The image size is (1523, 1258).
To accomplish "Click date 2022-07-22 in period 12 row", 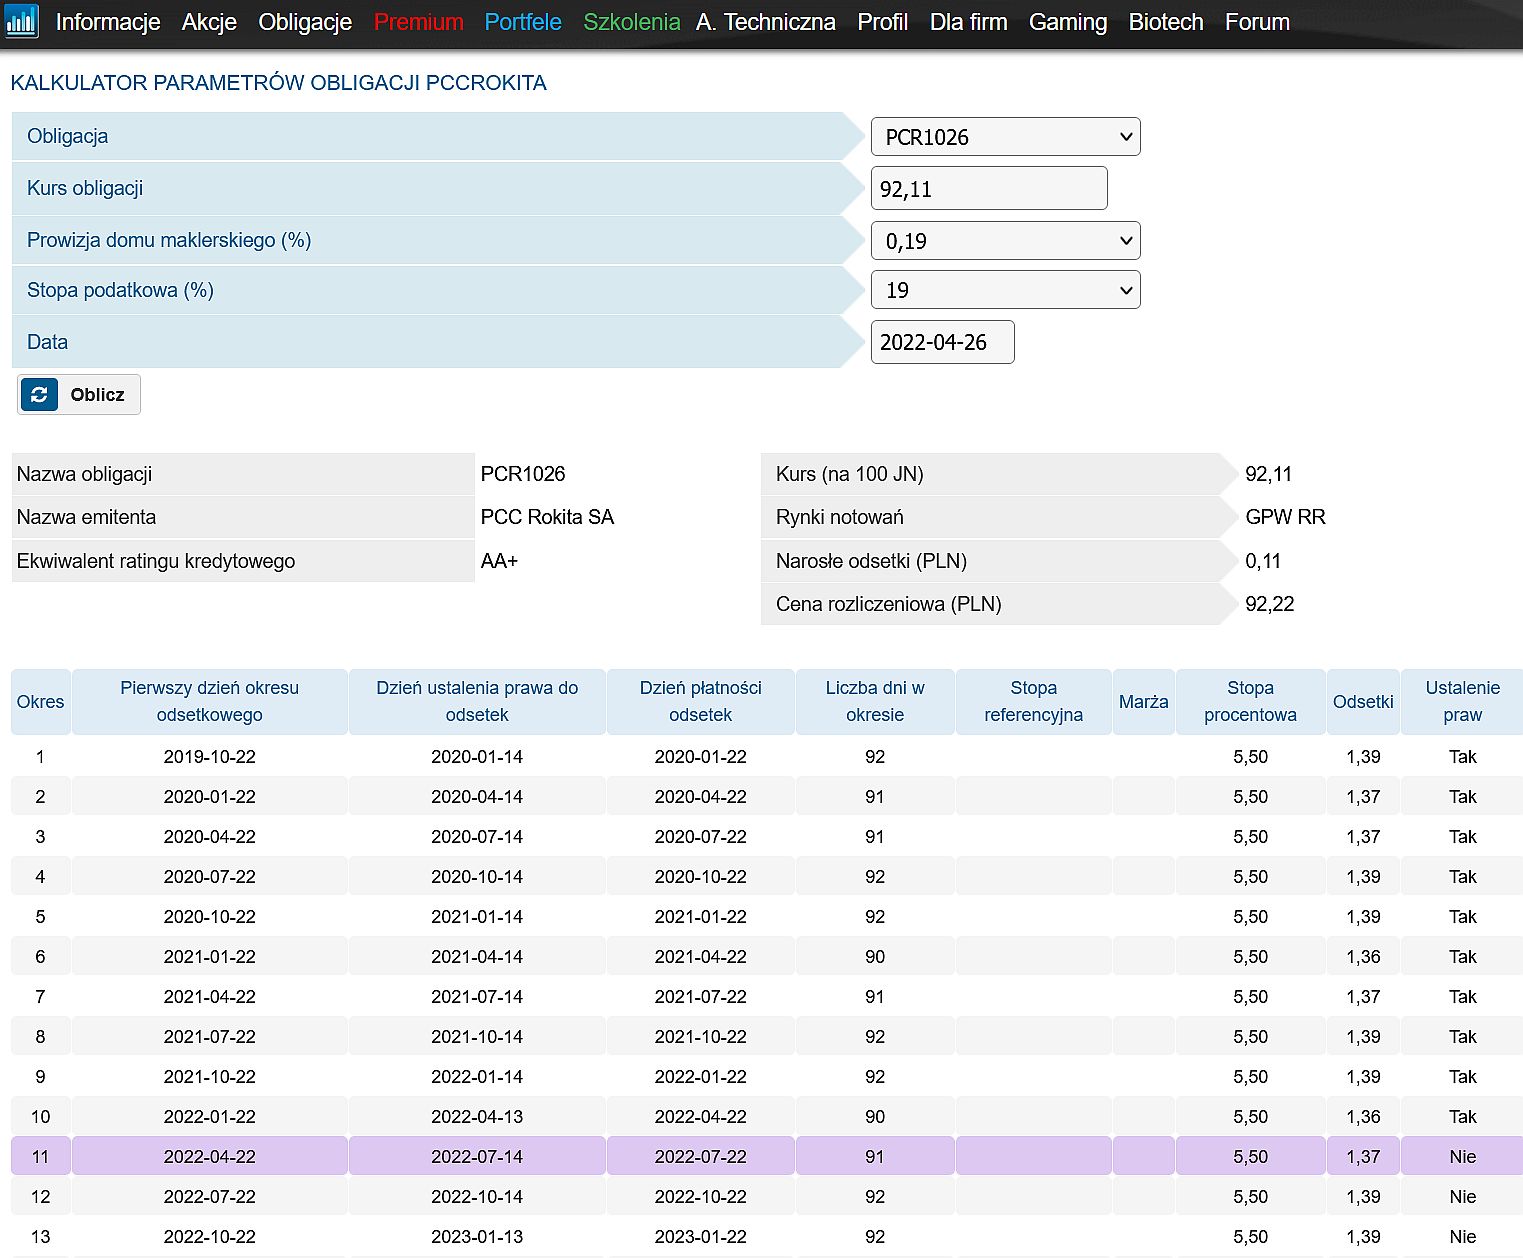I will [210, 1197].
